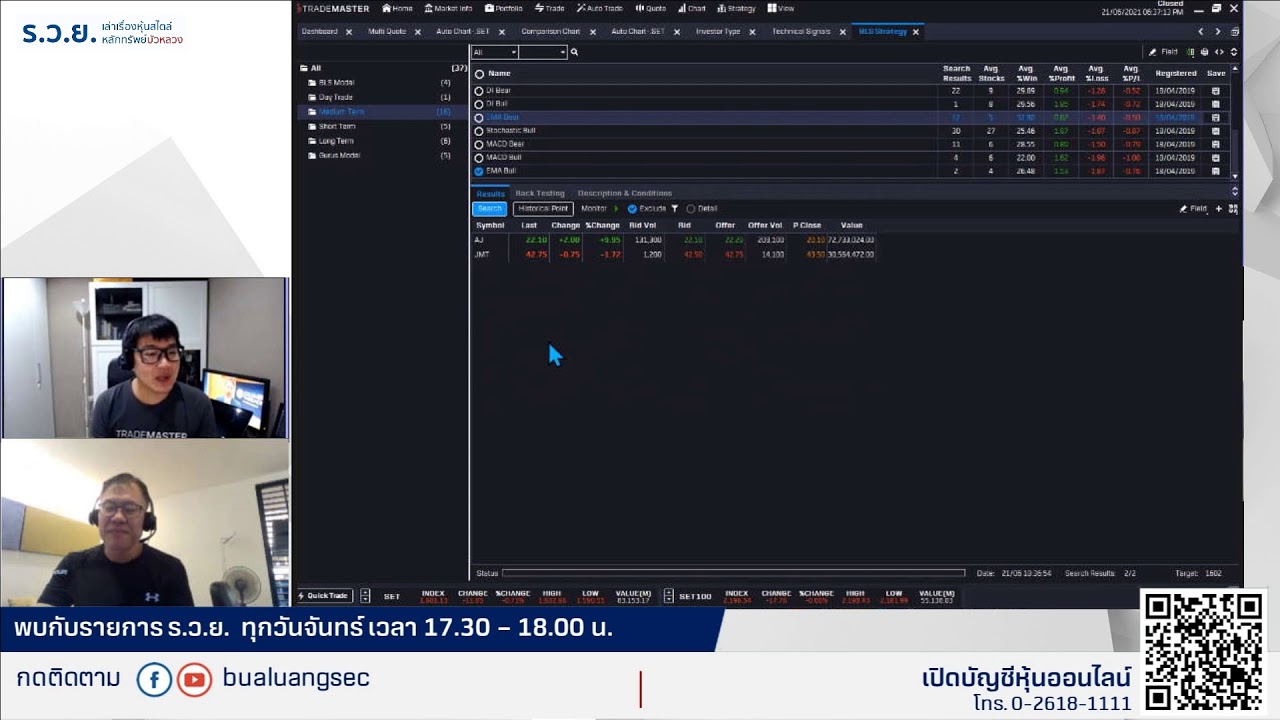Click the print icon in top toolbar
Screen dimensions: 1280x720
tap(1204, 52)
